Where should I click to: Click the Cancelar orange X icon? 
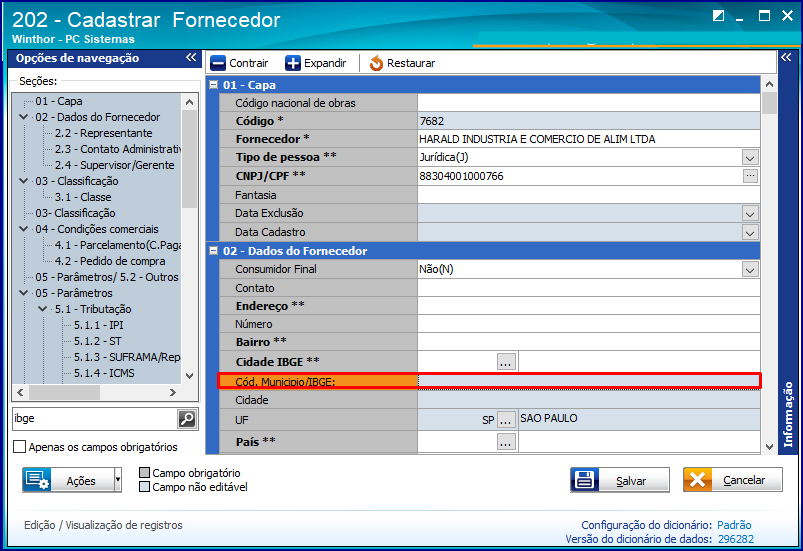coord(698,480)
